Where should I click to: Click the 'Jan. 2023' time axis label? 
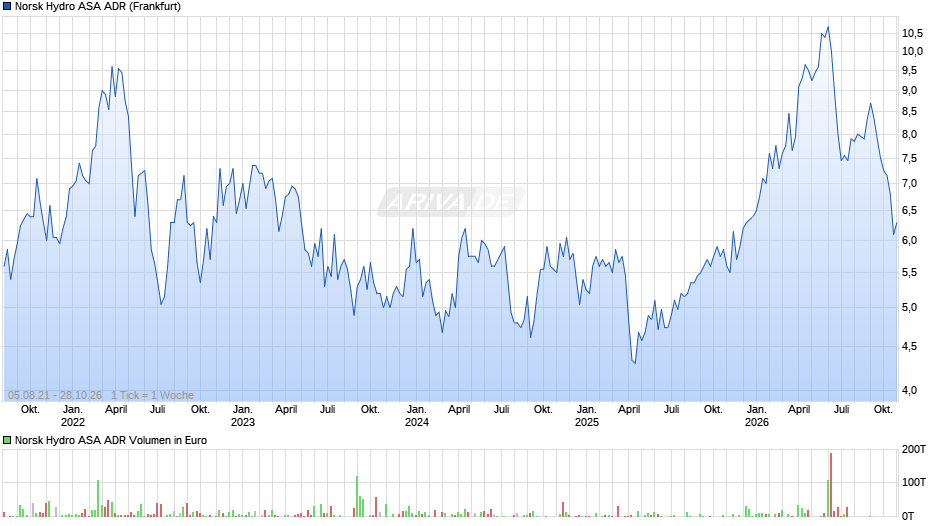(x=243, y=416)
